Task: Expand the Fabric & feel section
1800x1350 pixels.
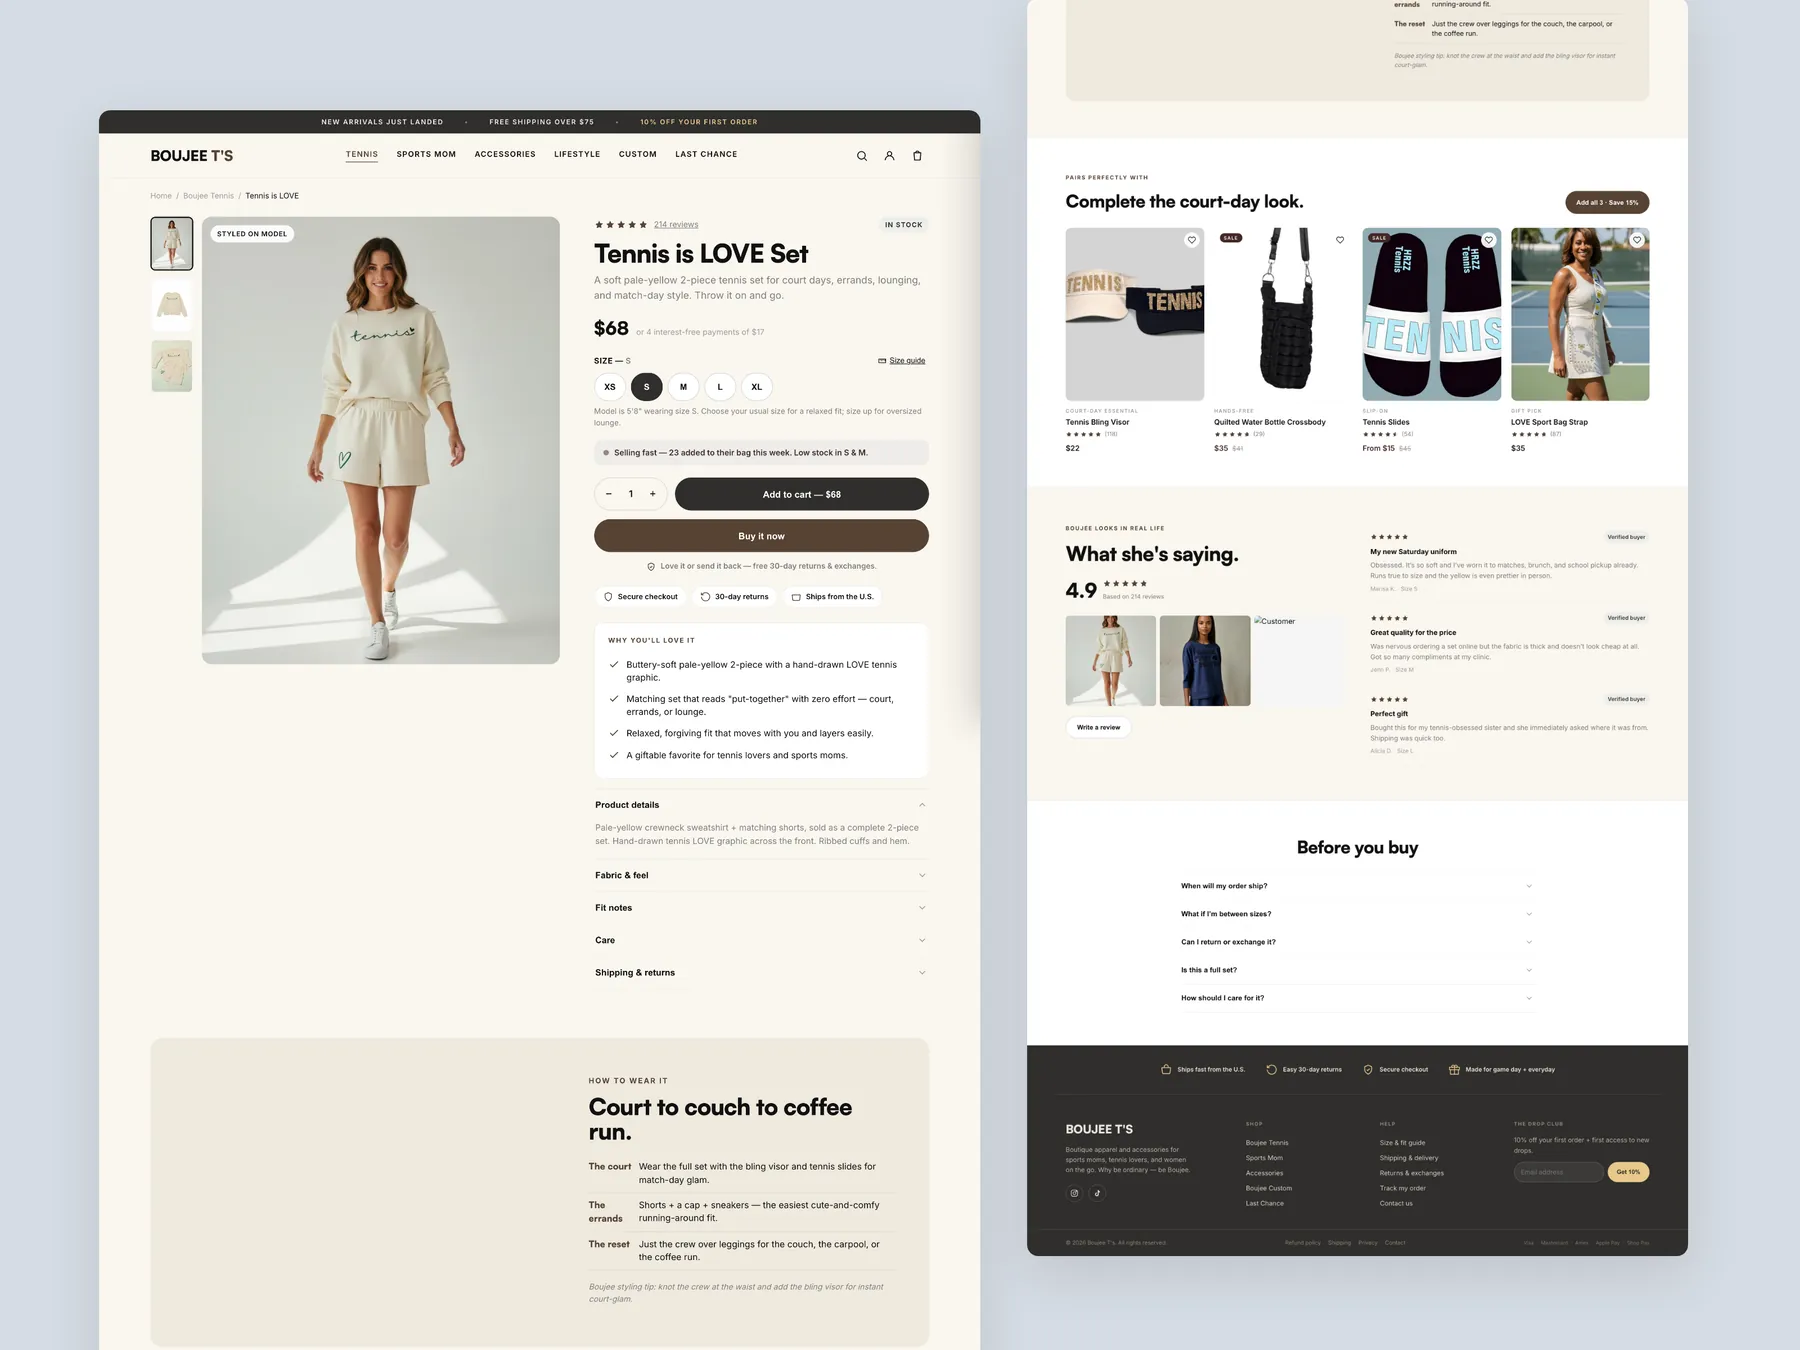Action: pyautogui.click(x=761, y=876)
